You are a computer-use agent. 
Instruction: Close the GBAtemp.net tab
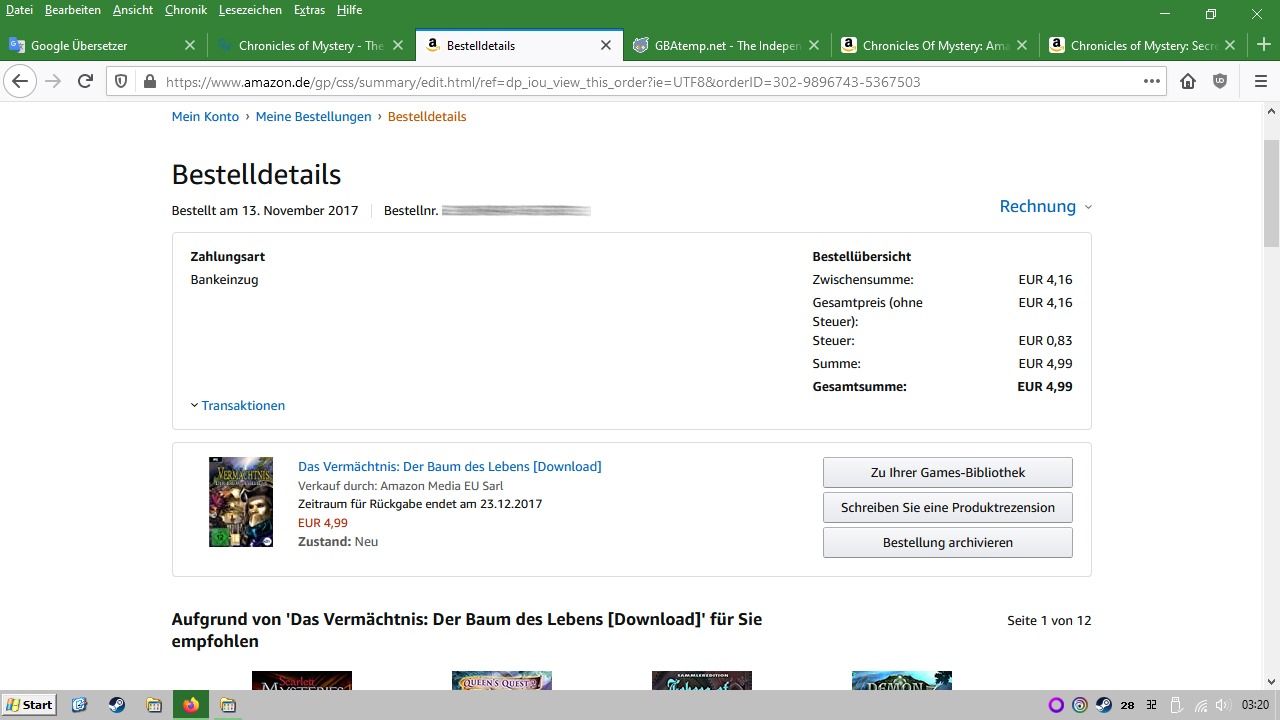813,45
